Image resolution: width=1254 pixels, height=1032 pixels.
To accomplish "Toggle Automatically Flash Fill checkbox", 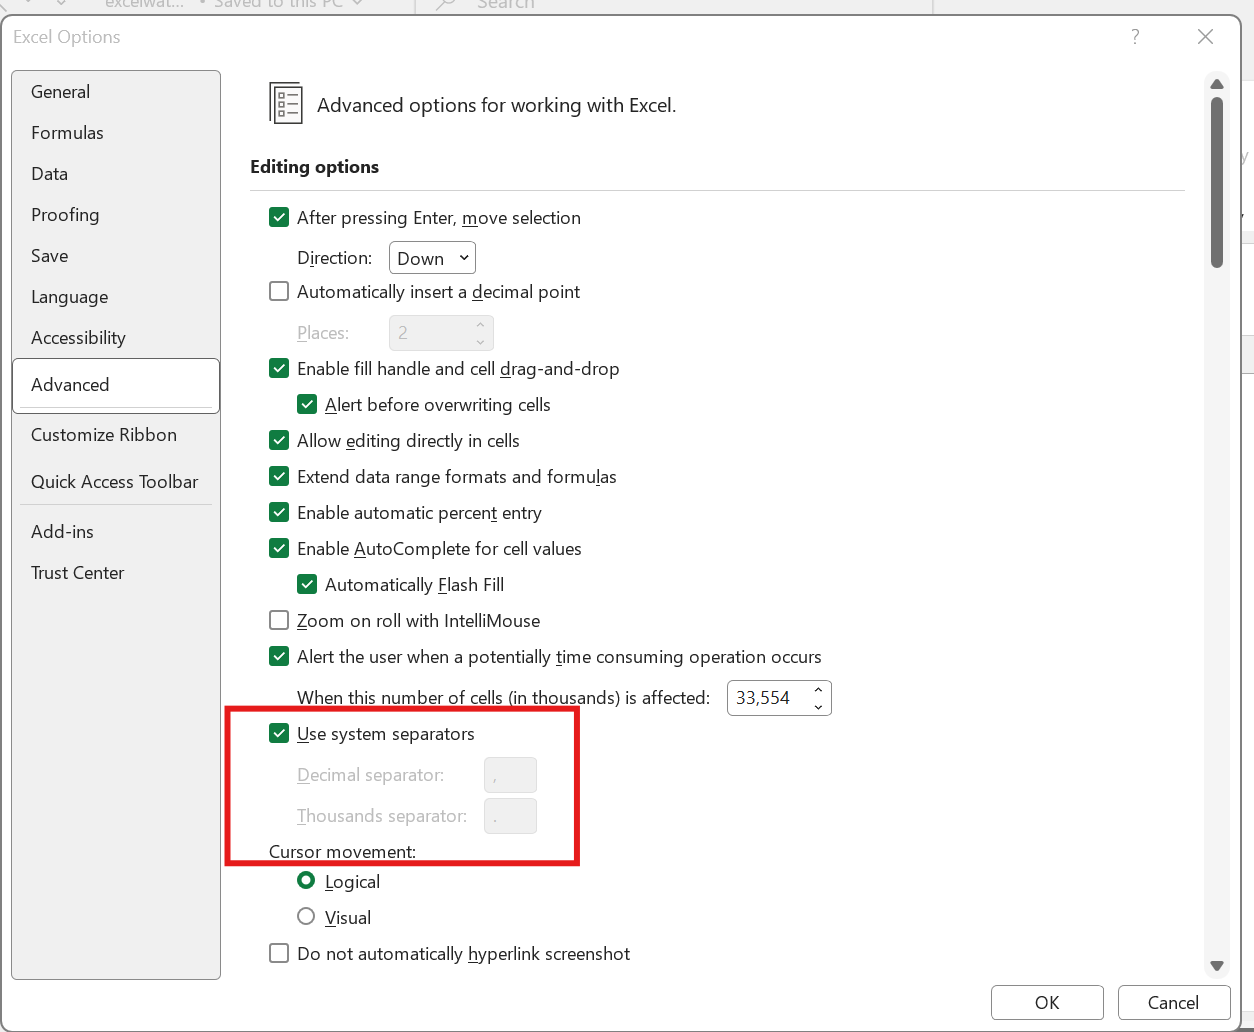I will tap(307, 584).
